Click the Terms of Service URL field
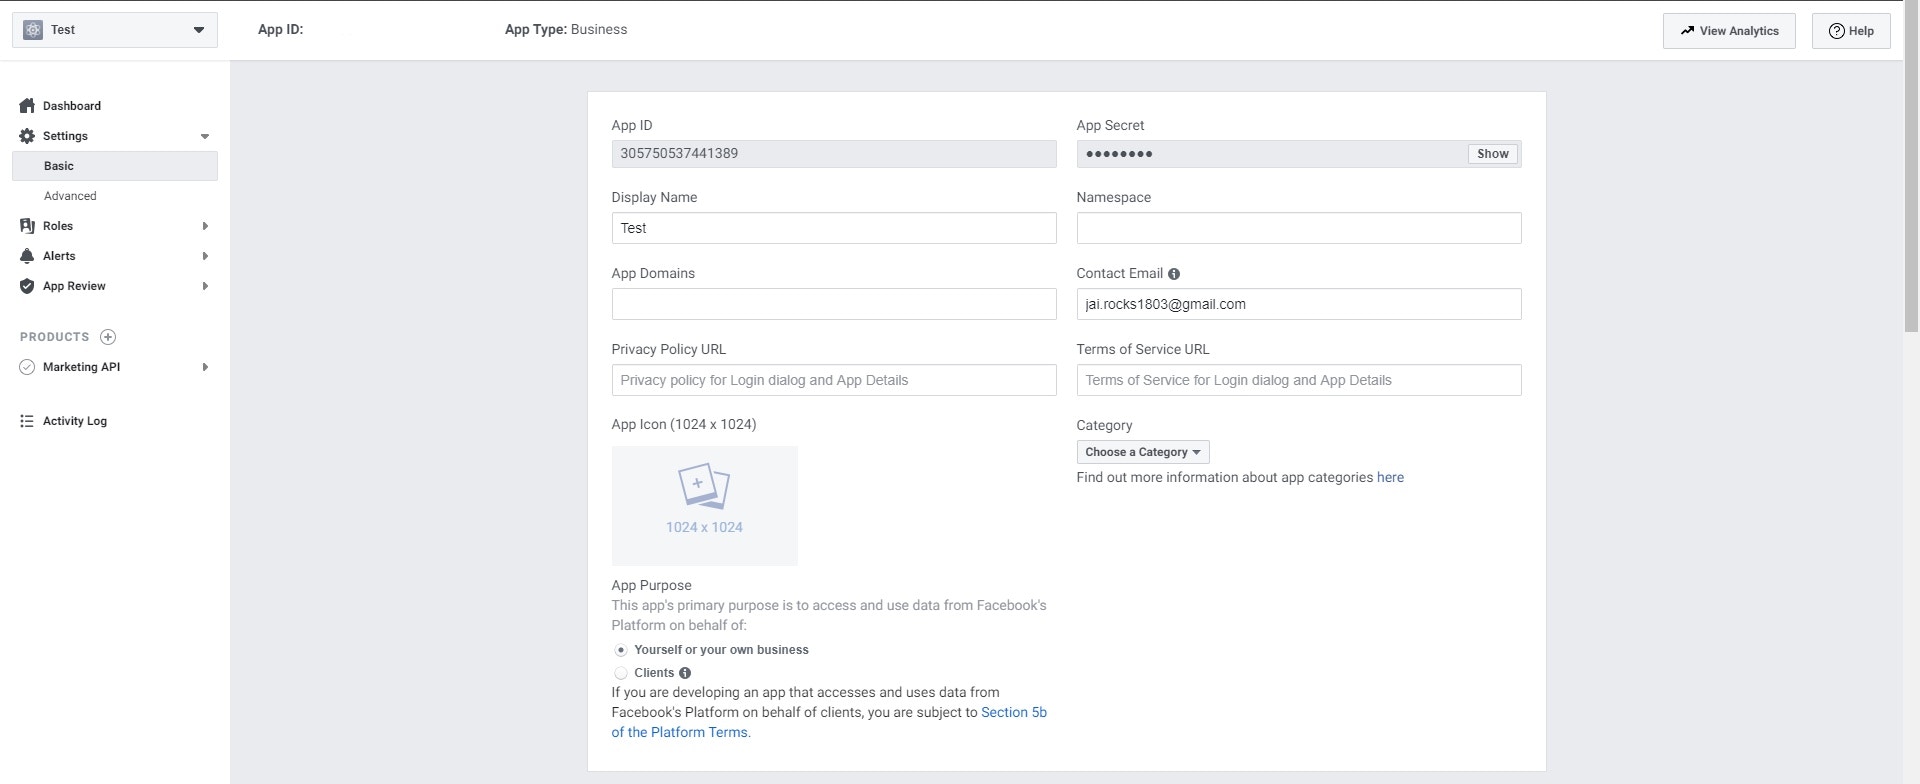The height and width of the screenshot is (784, 1920). [1299, 380]
